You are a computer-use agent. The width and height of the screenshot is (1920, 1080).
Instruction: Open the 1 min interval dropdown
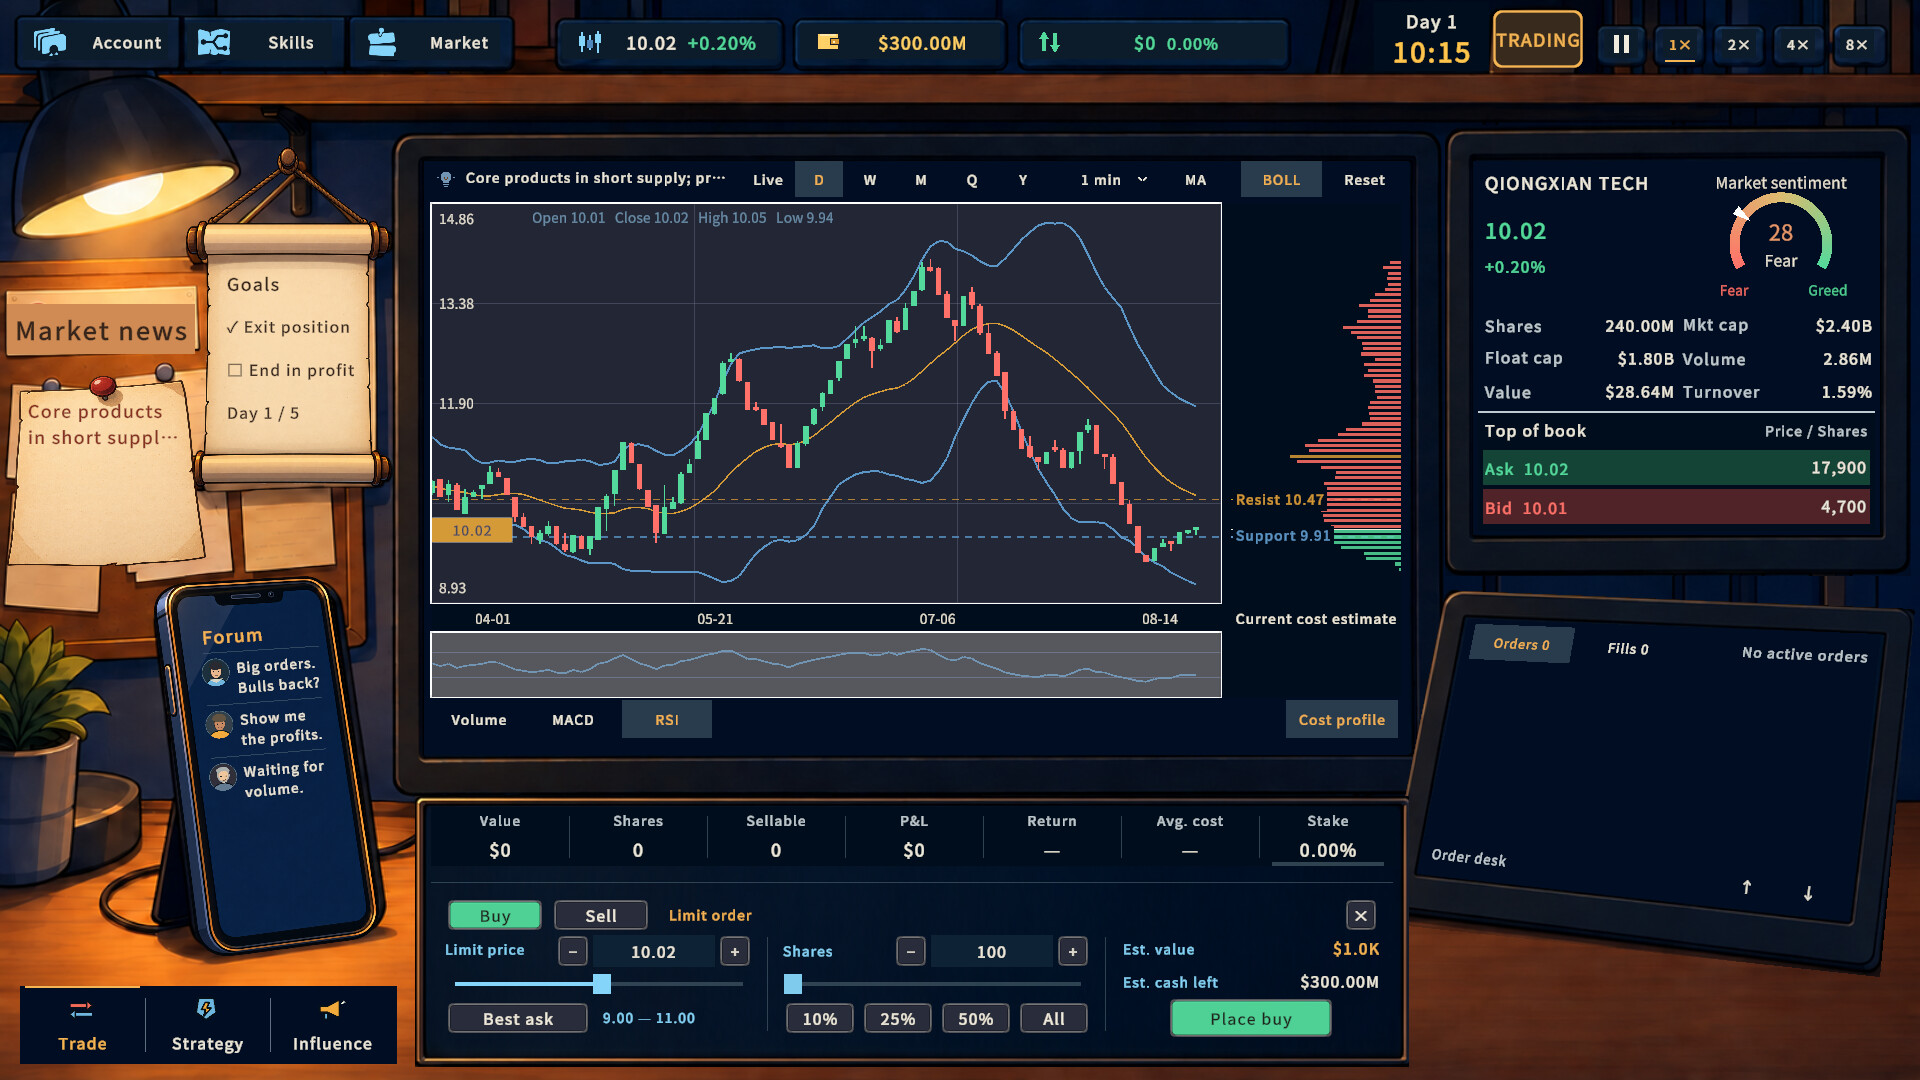click(x=1113, y=180)
